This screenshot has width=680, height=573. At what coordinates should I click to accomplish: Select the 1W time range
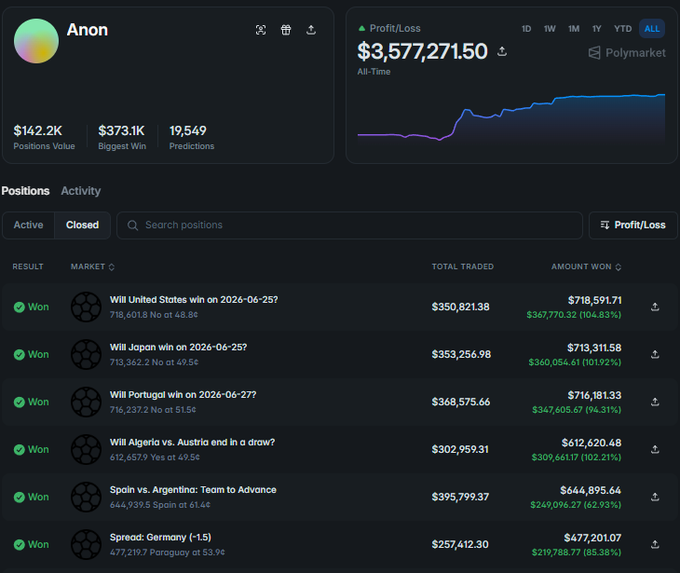[x=549, y=29]
